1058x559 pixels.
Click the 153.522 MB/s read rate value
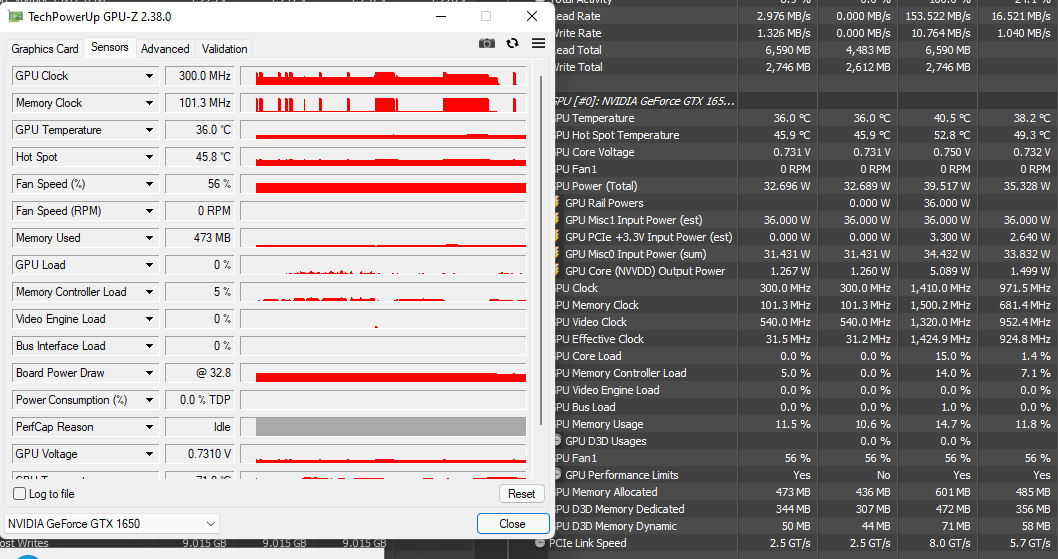(938, 16)
